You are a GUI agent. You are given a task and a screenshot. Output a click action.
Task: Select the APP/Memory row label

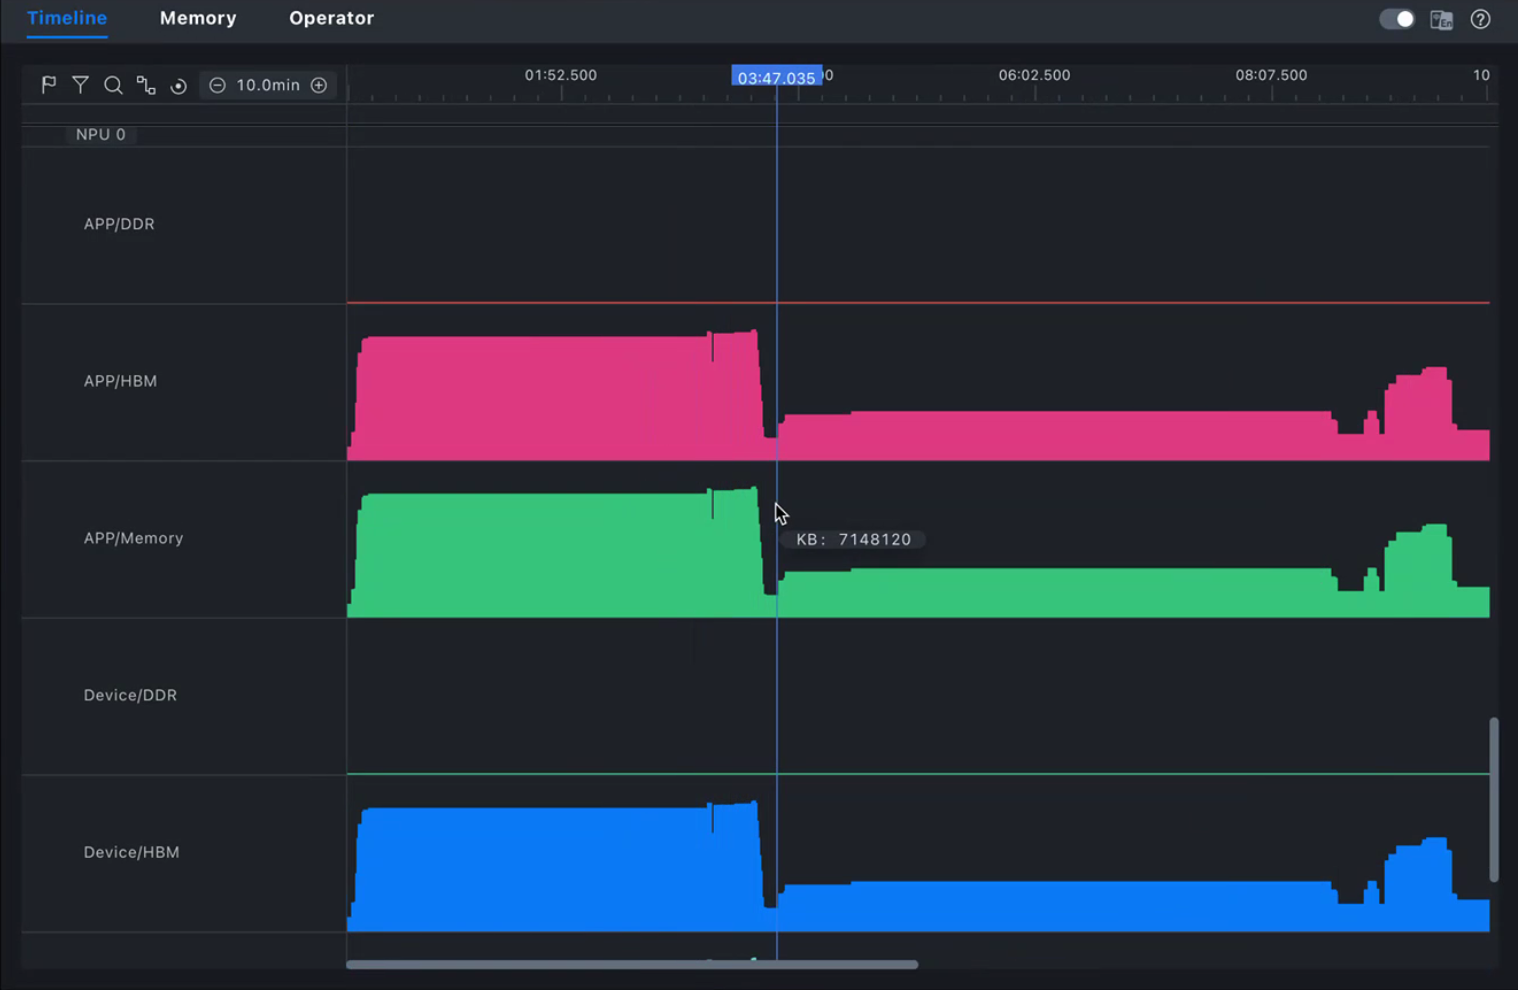[x=133, y=538]
